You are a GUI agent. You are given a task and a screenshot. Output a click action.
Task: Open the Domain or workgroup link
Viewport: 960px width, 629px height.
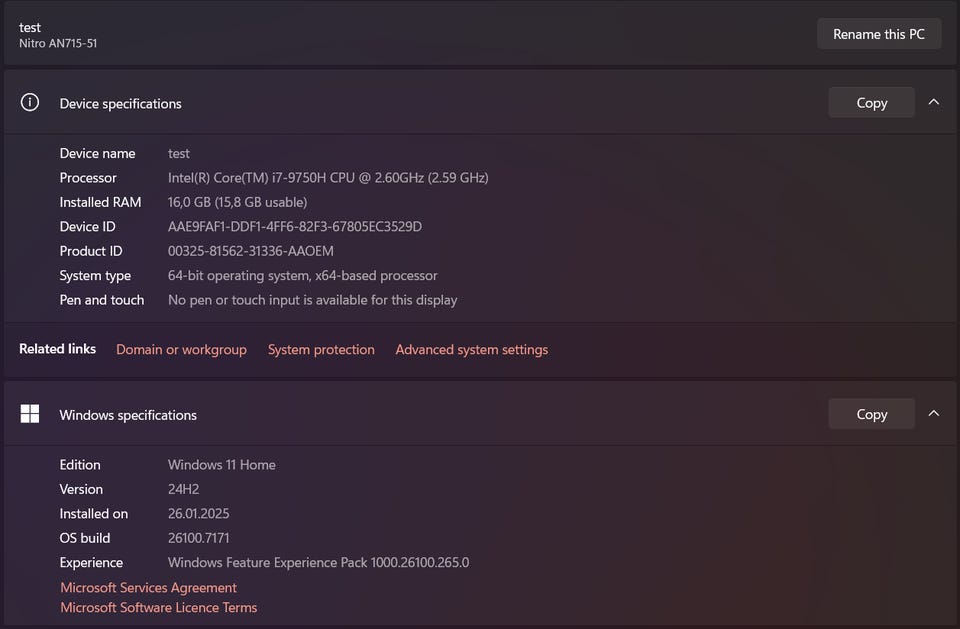click(181, 350)
